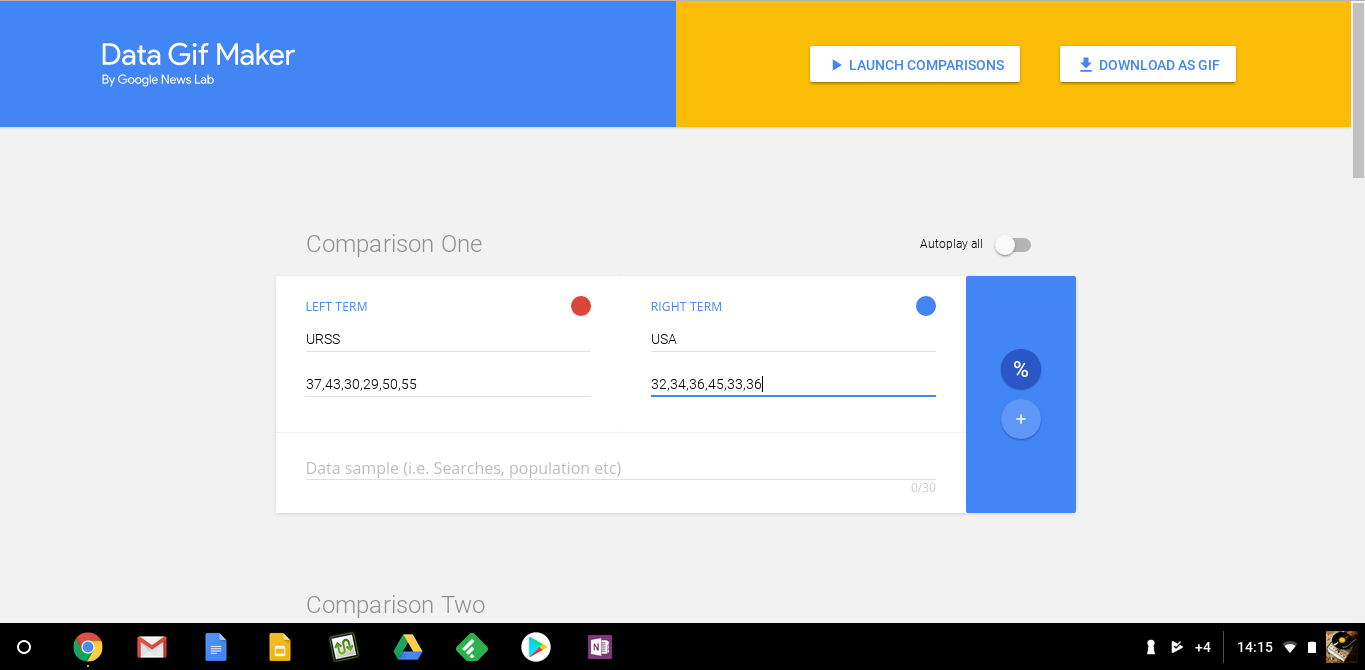Click the Comparison Two heading
Viewport: 1365px width, 670px height.
[395, 605]
